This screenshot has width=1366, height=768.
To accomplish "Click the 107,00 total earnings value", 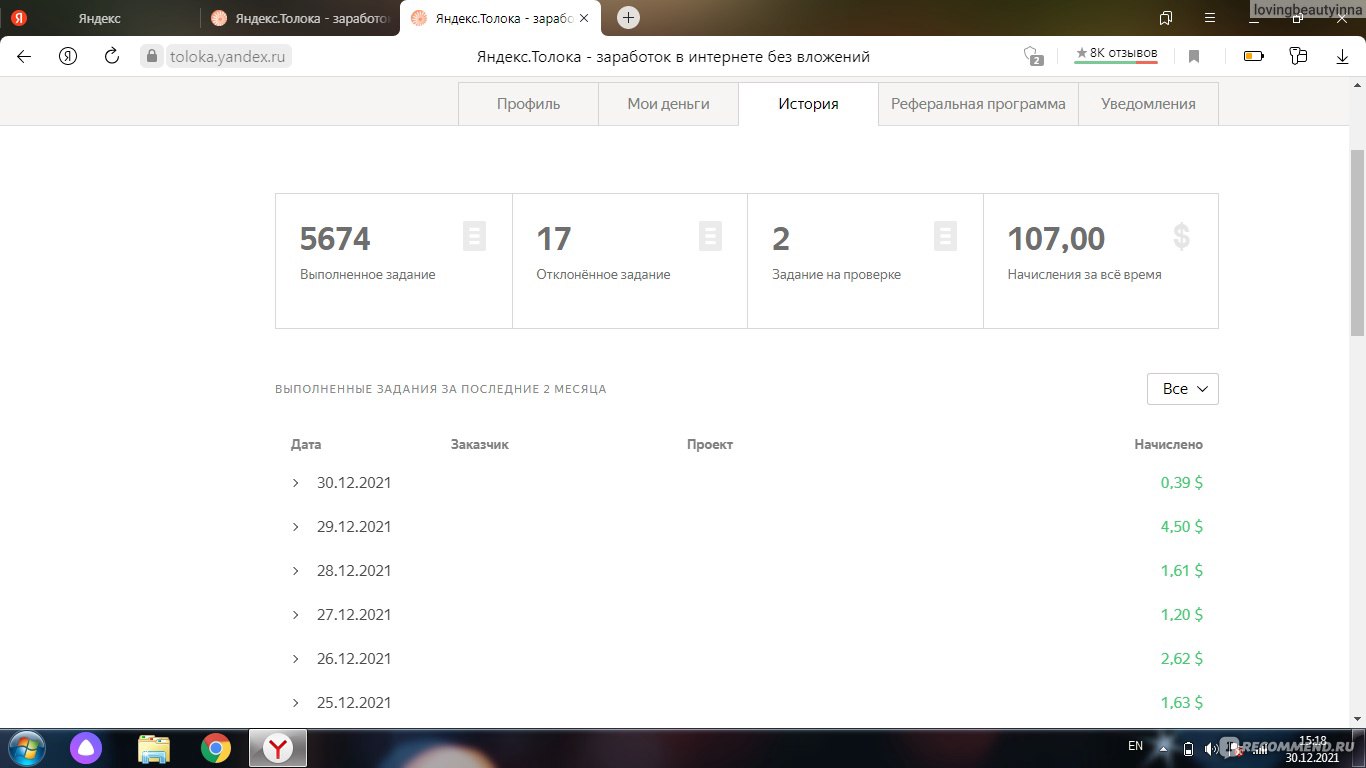I will click(1056, 239).
